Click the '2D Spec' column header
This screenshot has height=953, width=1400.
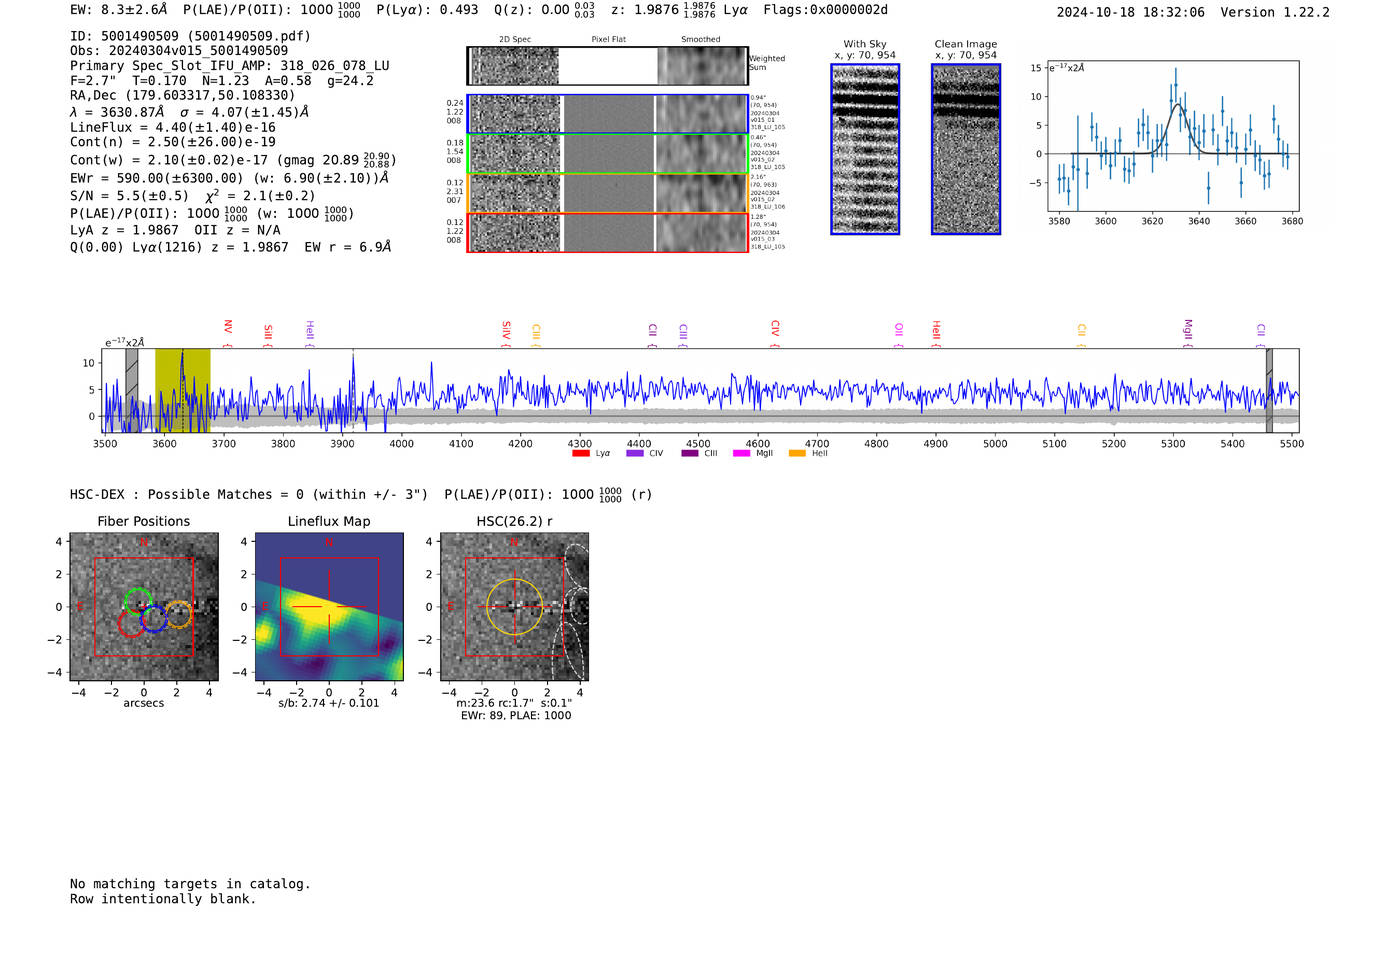(x=515, y=40)
